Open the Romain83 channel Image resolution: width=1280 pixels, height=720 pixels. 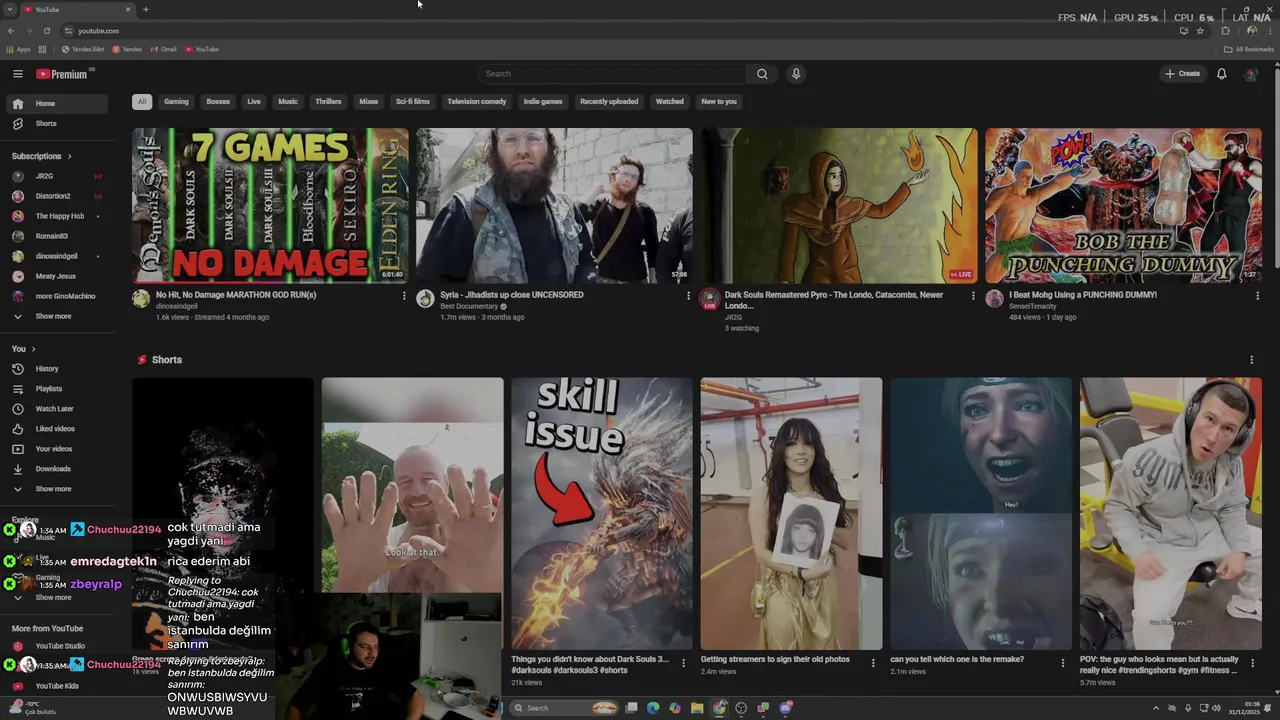(57, 236)
